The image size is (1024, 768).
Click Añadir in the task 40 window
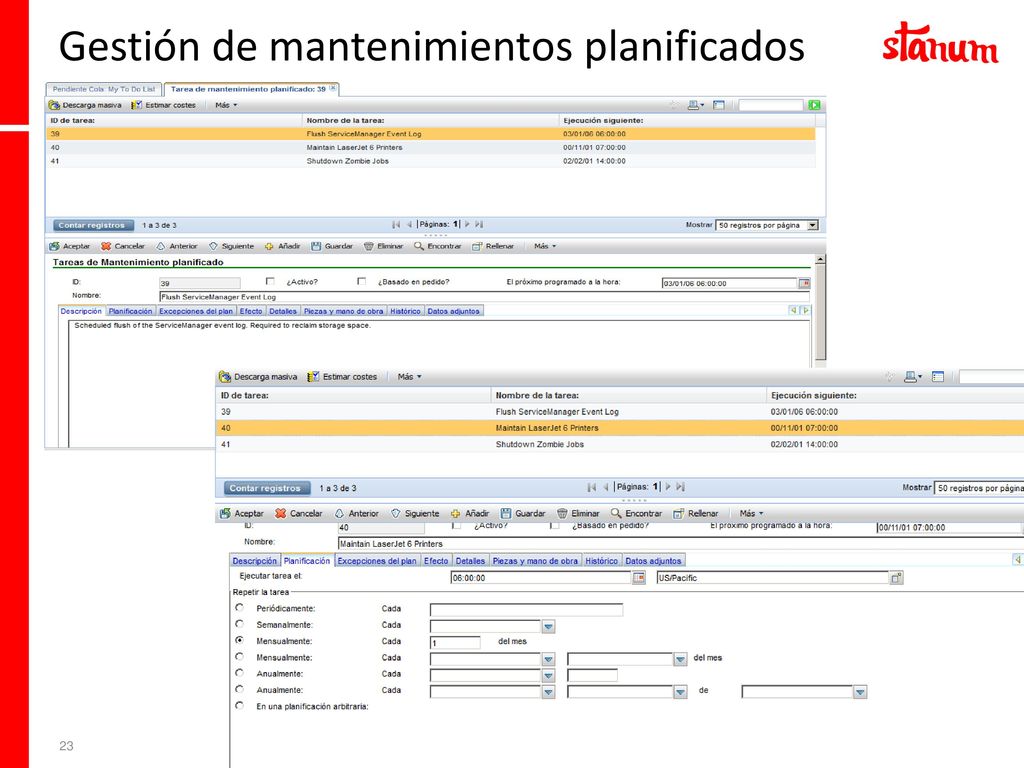click(x=470, y=513)
